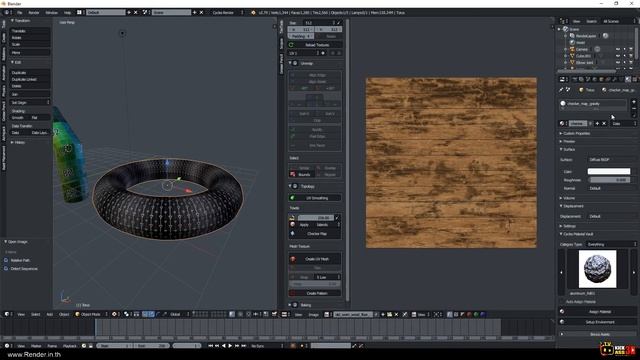The width and height of the screenshot is (640, 360).
Task: Open the Info editor type selector icon
Action: [x=7, y=13]
